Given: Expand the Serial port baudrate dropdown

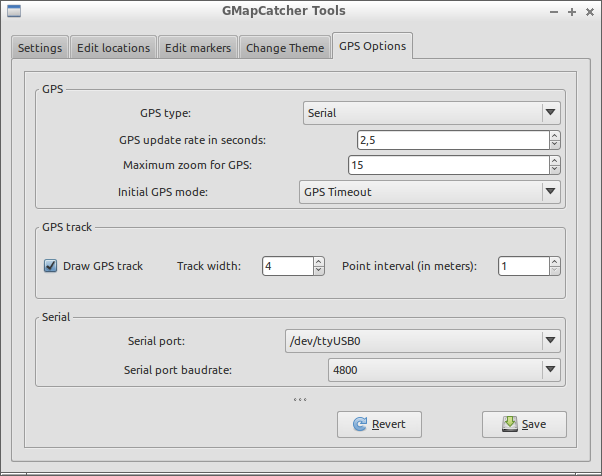Looking at the screenshot, I should (x=444, y=370).
